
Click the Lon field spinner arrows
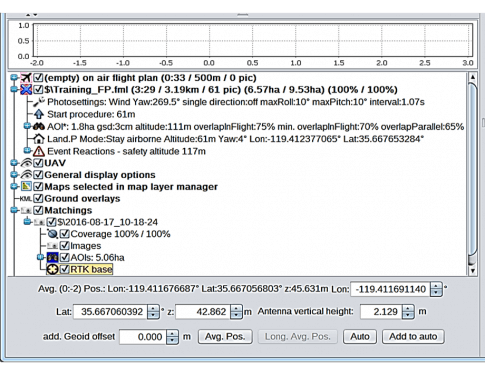pyautogui.click(x=436, y=289)
